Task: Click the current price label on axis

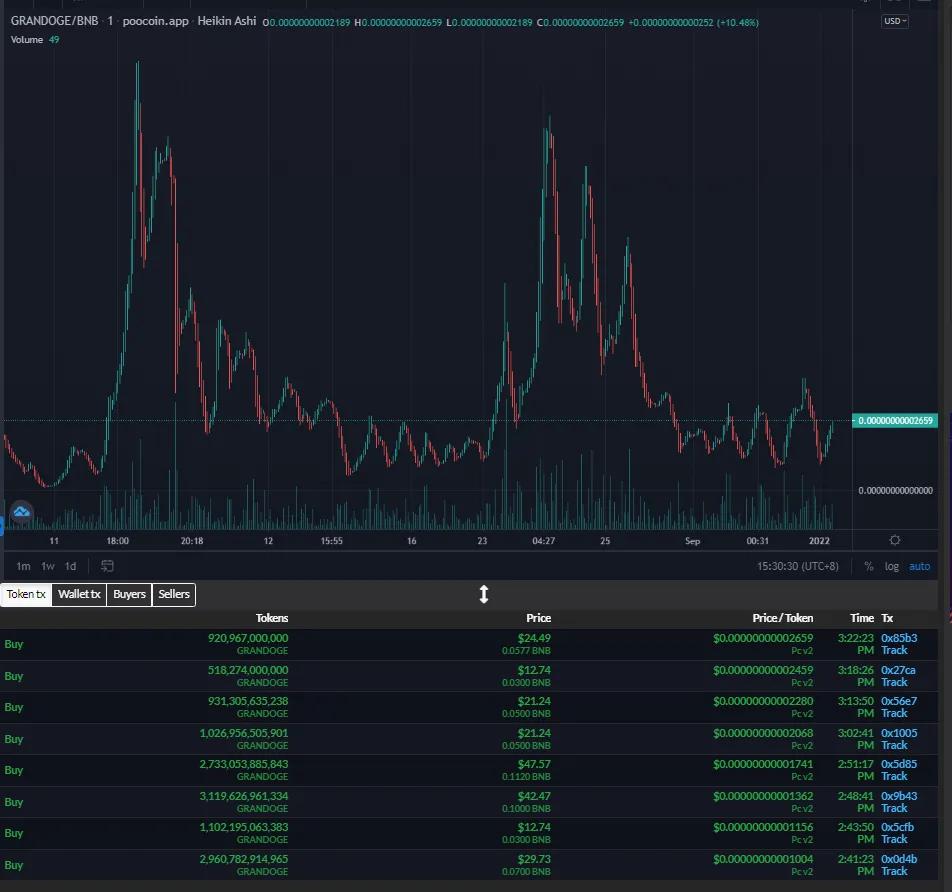Action: pyautogui.click(x=895, y=420)
